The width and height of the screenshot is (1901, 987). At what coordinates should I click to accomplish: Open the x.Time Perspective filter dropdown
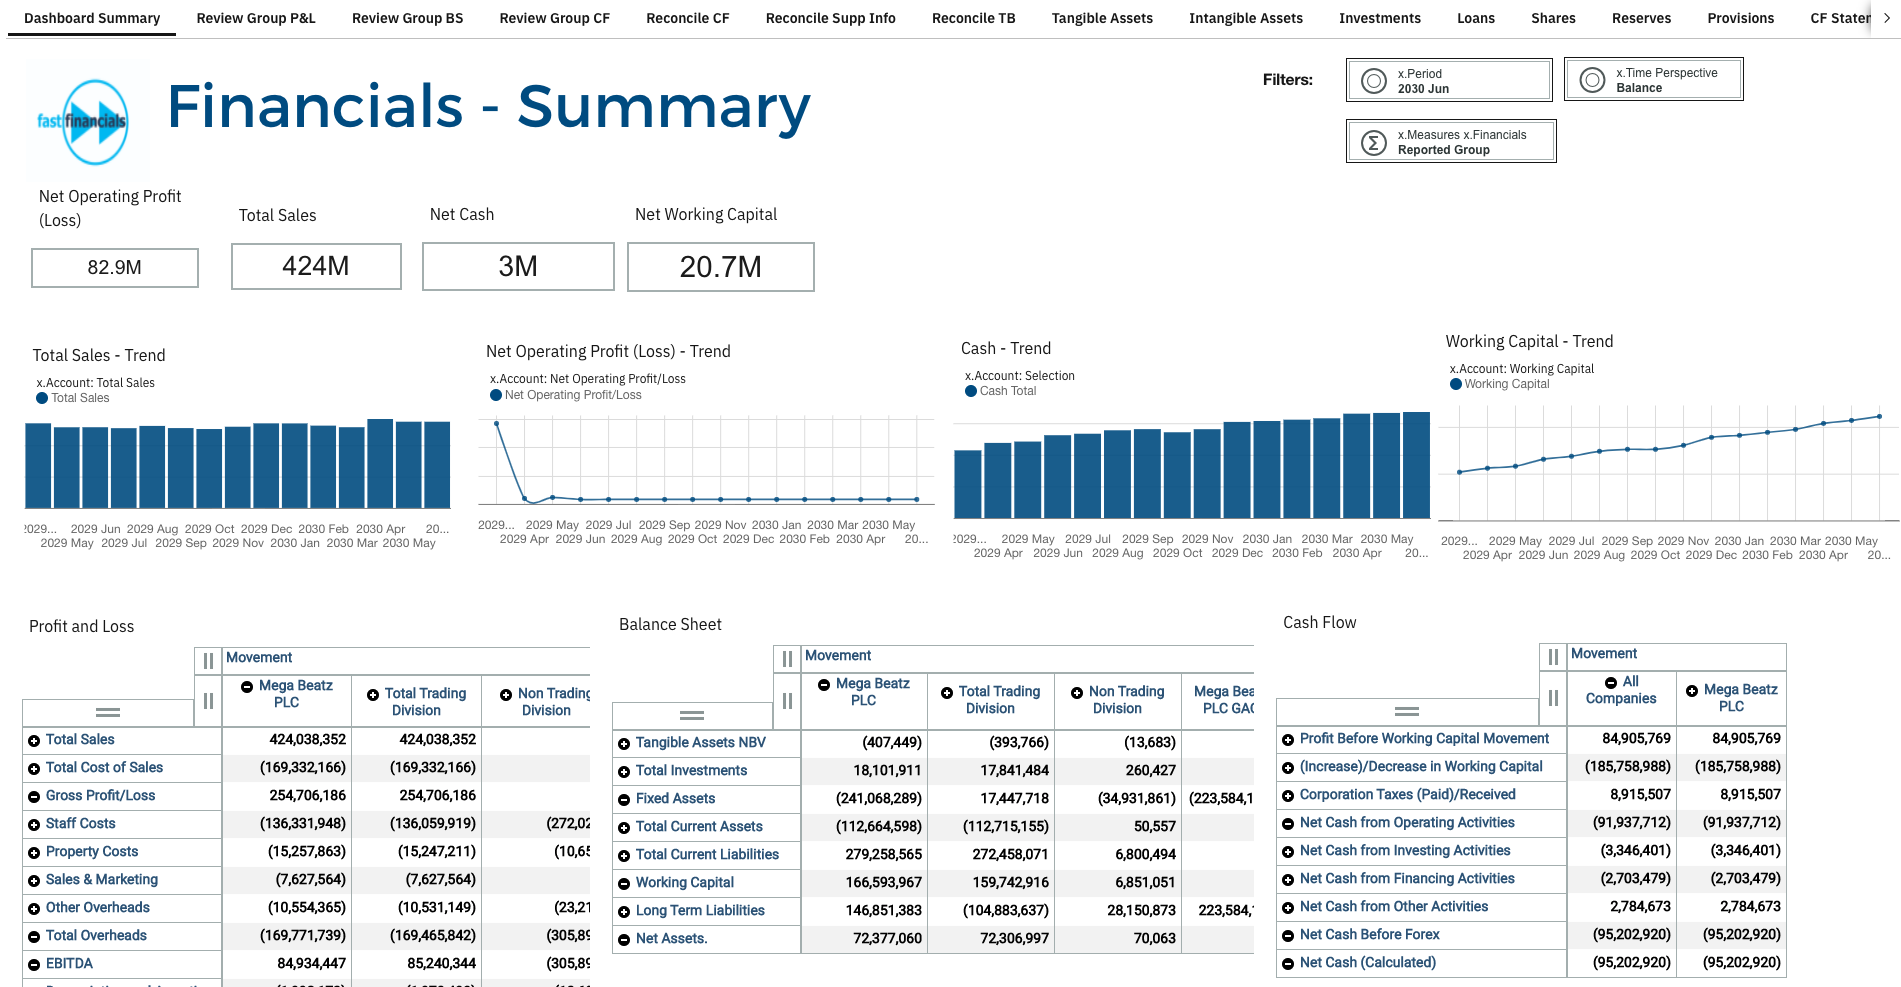tap(1654, 79)
